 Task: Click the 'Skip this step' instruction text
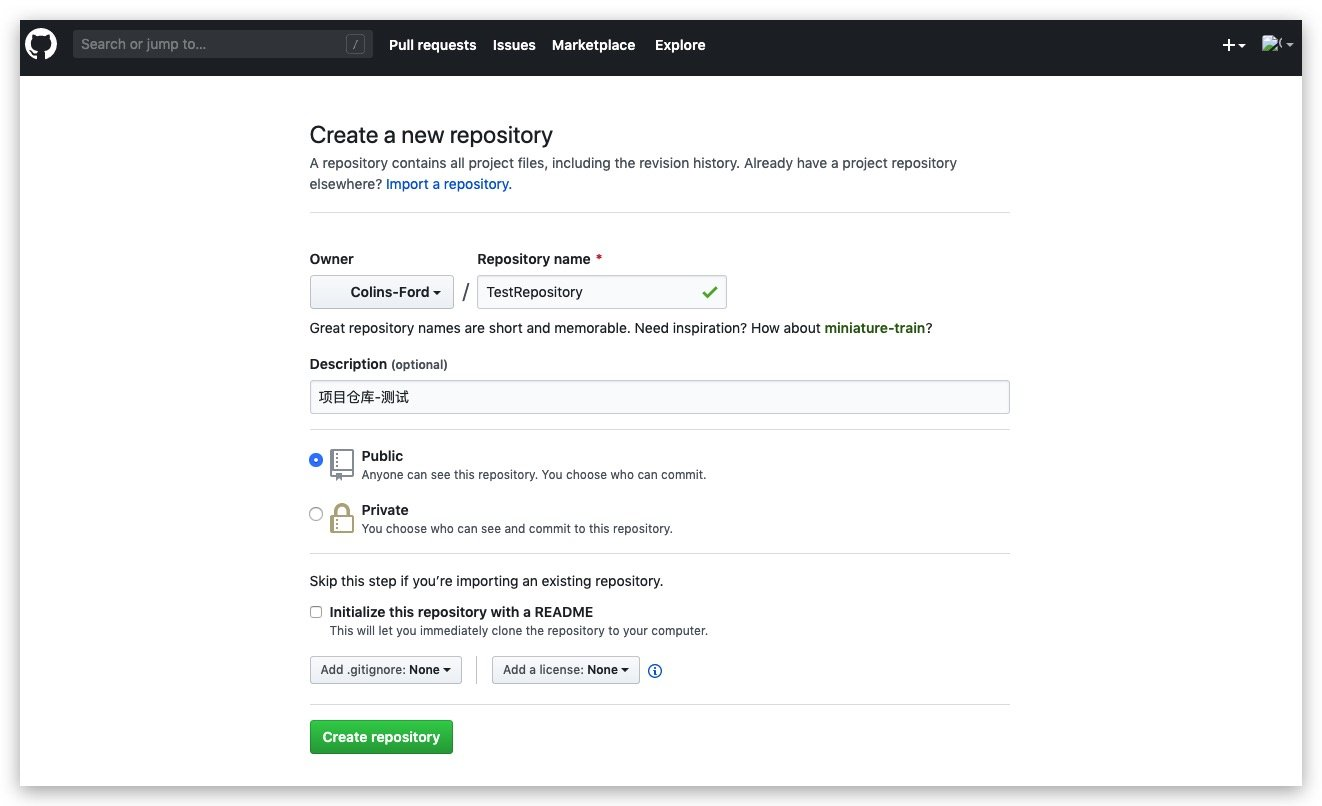pyautogui.click(x=487, y=581)
